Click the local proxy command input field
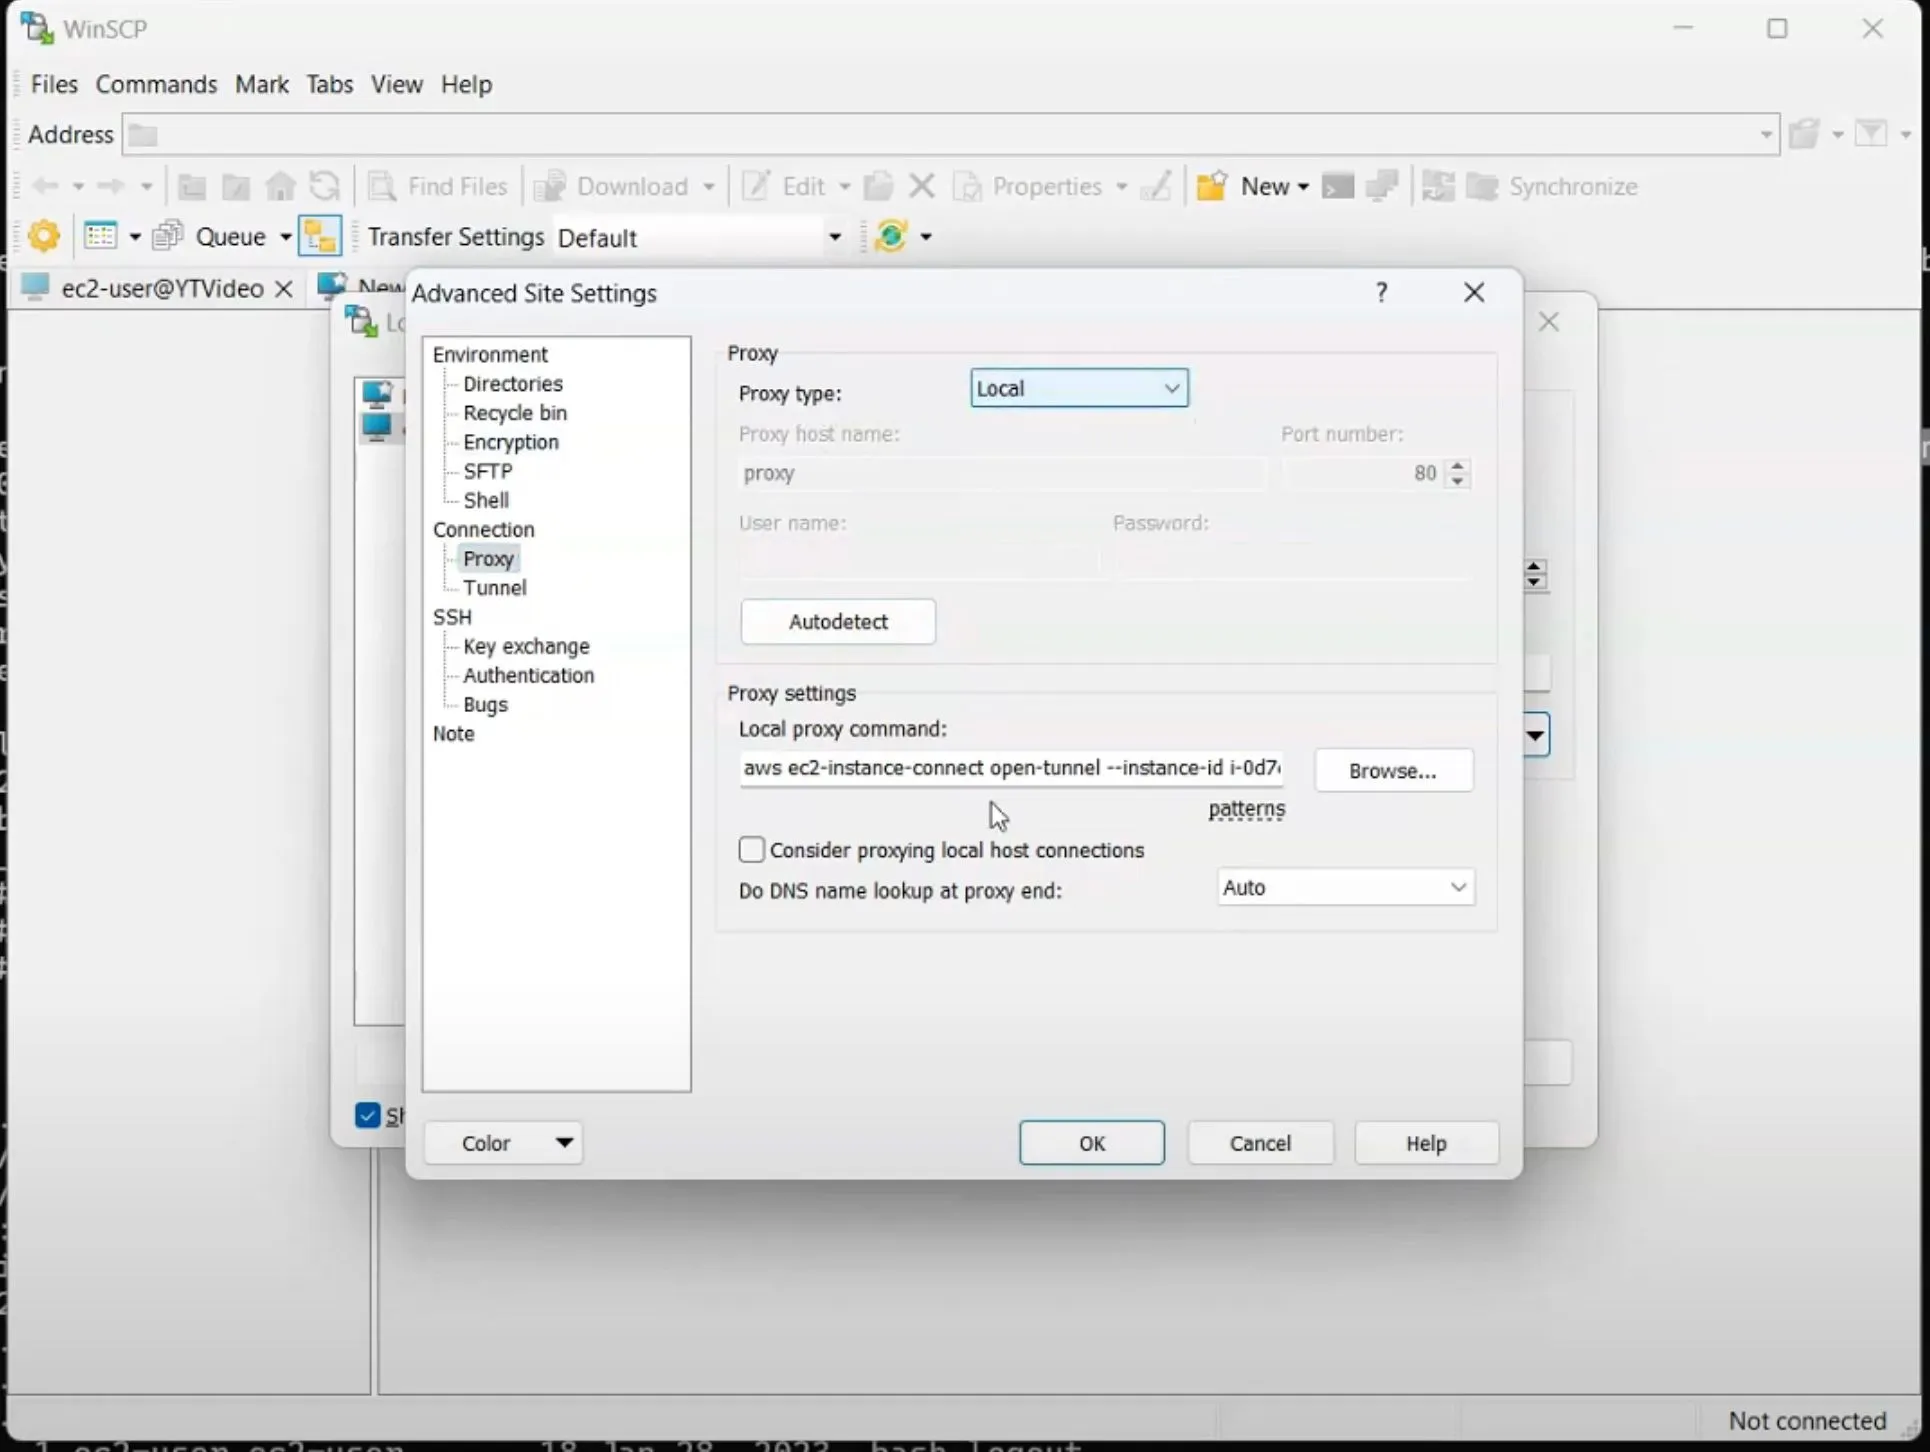 point(1011,768)
